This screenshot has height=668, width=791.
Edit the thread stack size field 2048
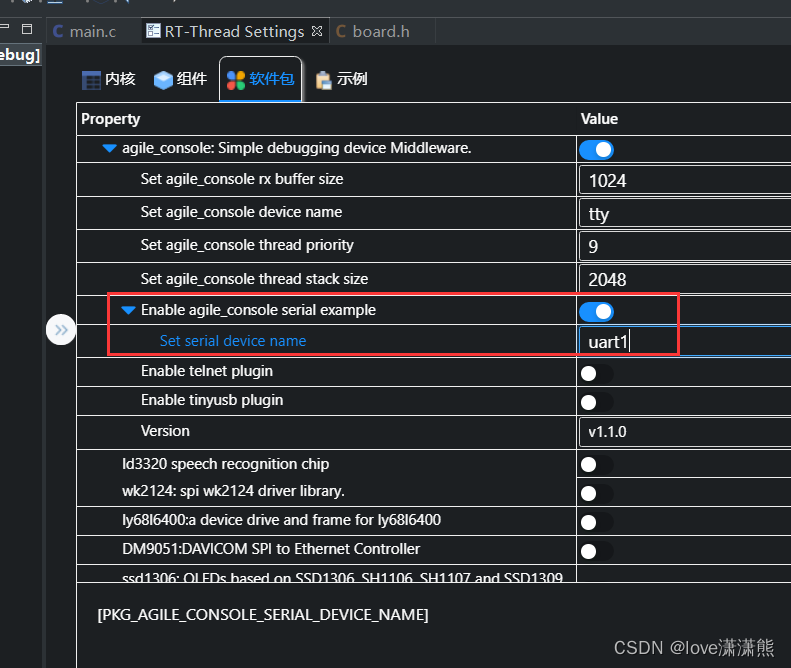point(685,279)
